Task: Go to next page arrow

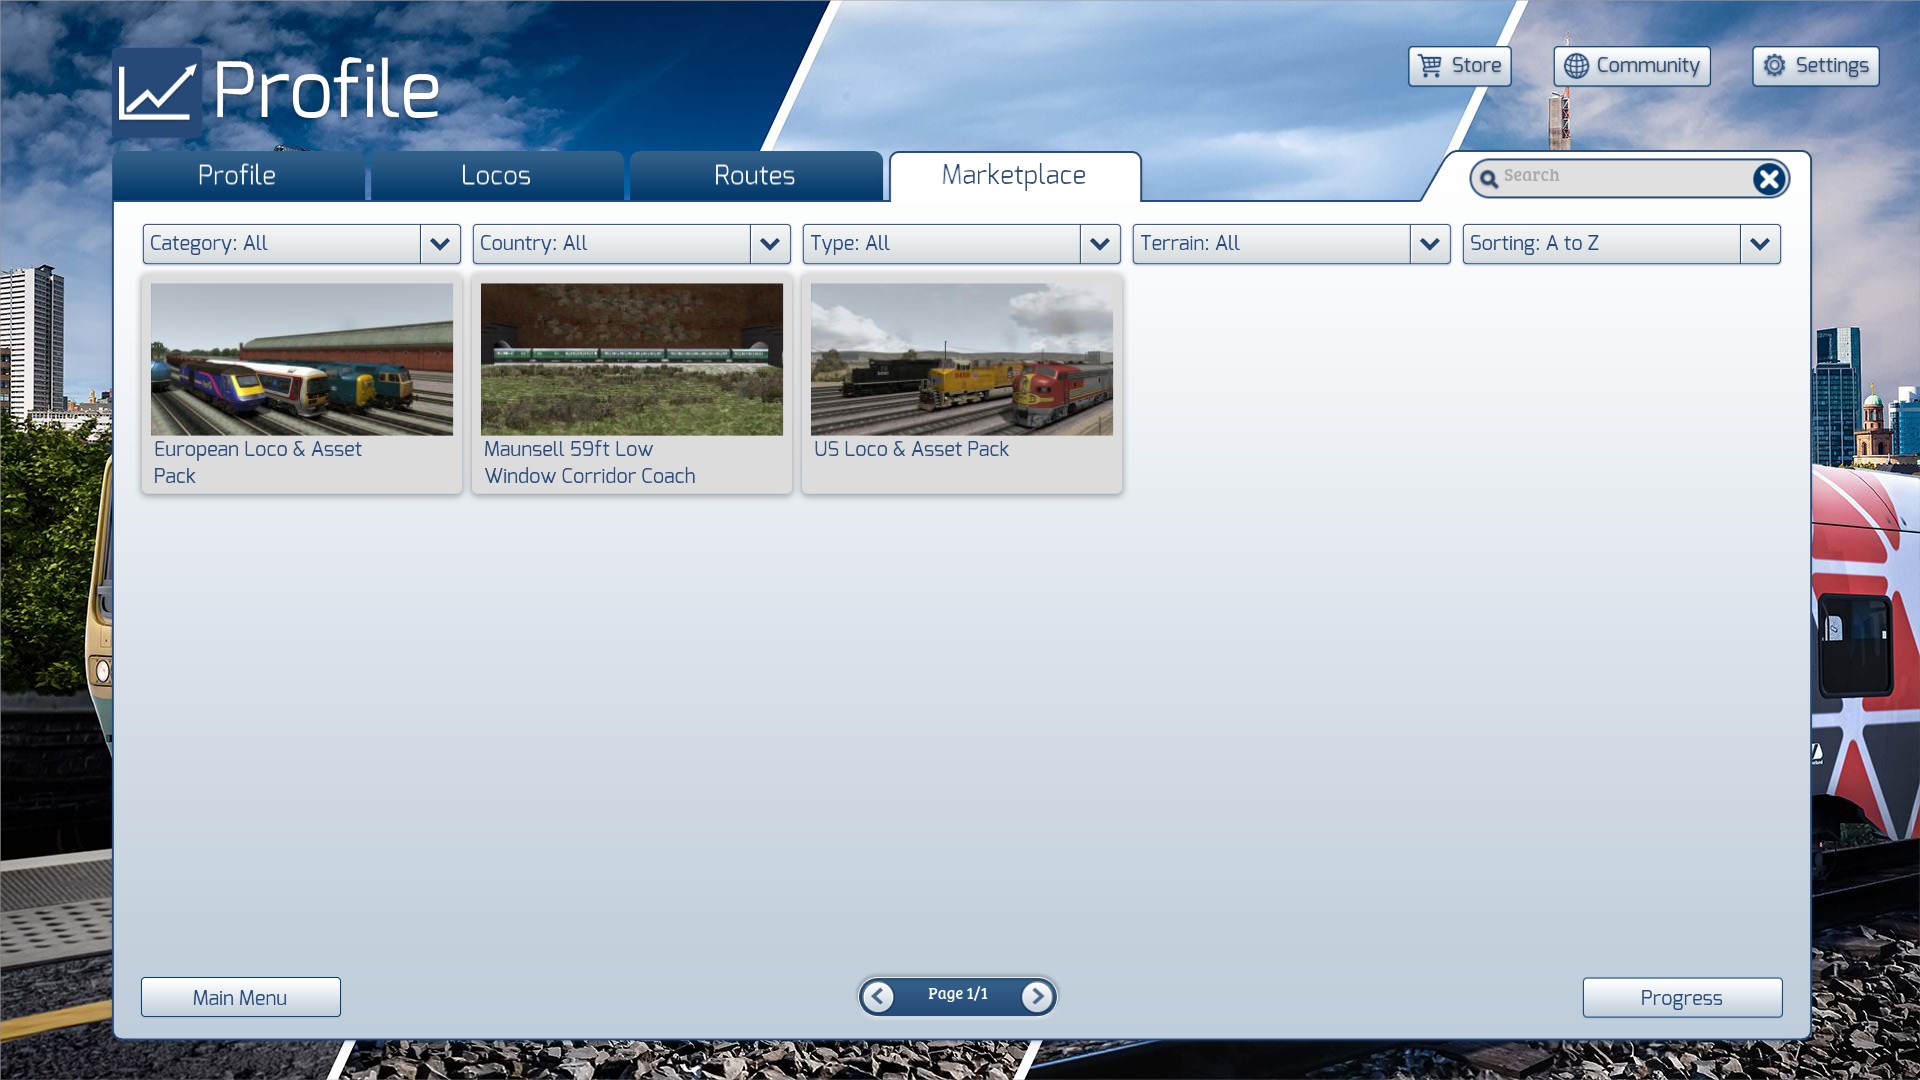Action: point(1037,996)
